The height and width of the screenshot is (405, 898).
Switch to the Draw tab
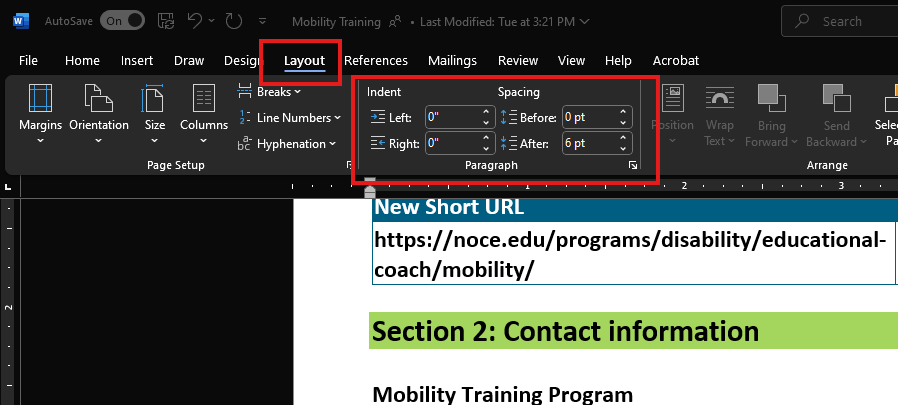pos(189,61)
